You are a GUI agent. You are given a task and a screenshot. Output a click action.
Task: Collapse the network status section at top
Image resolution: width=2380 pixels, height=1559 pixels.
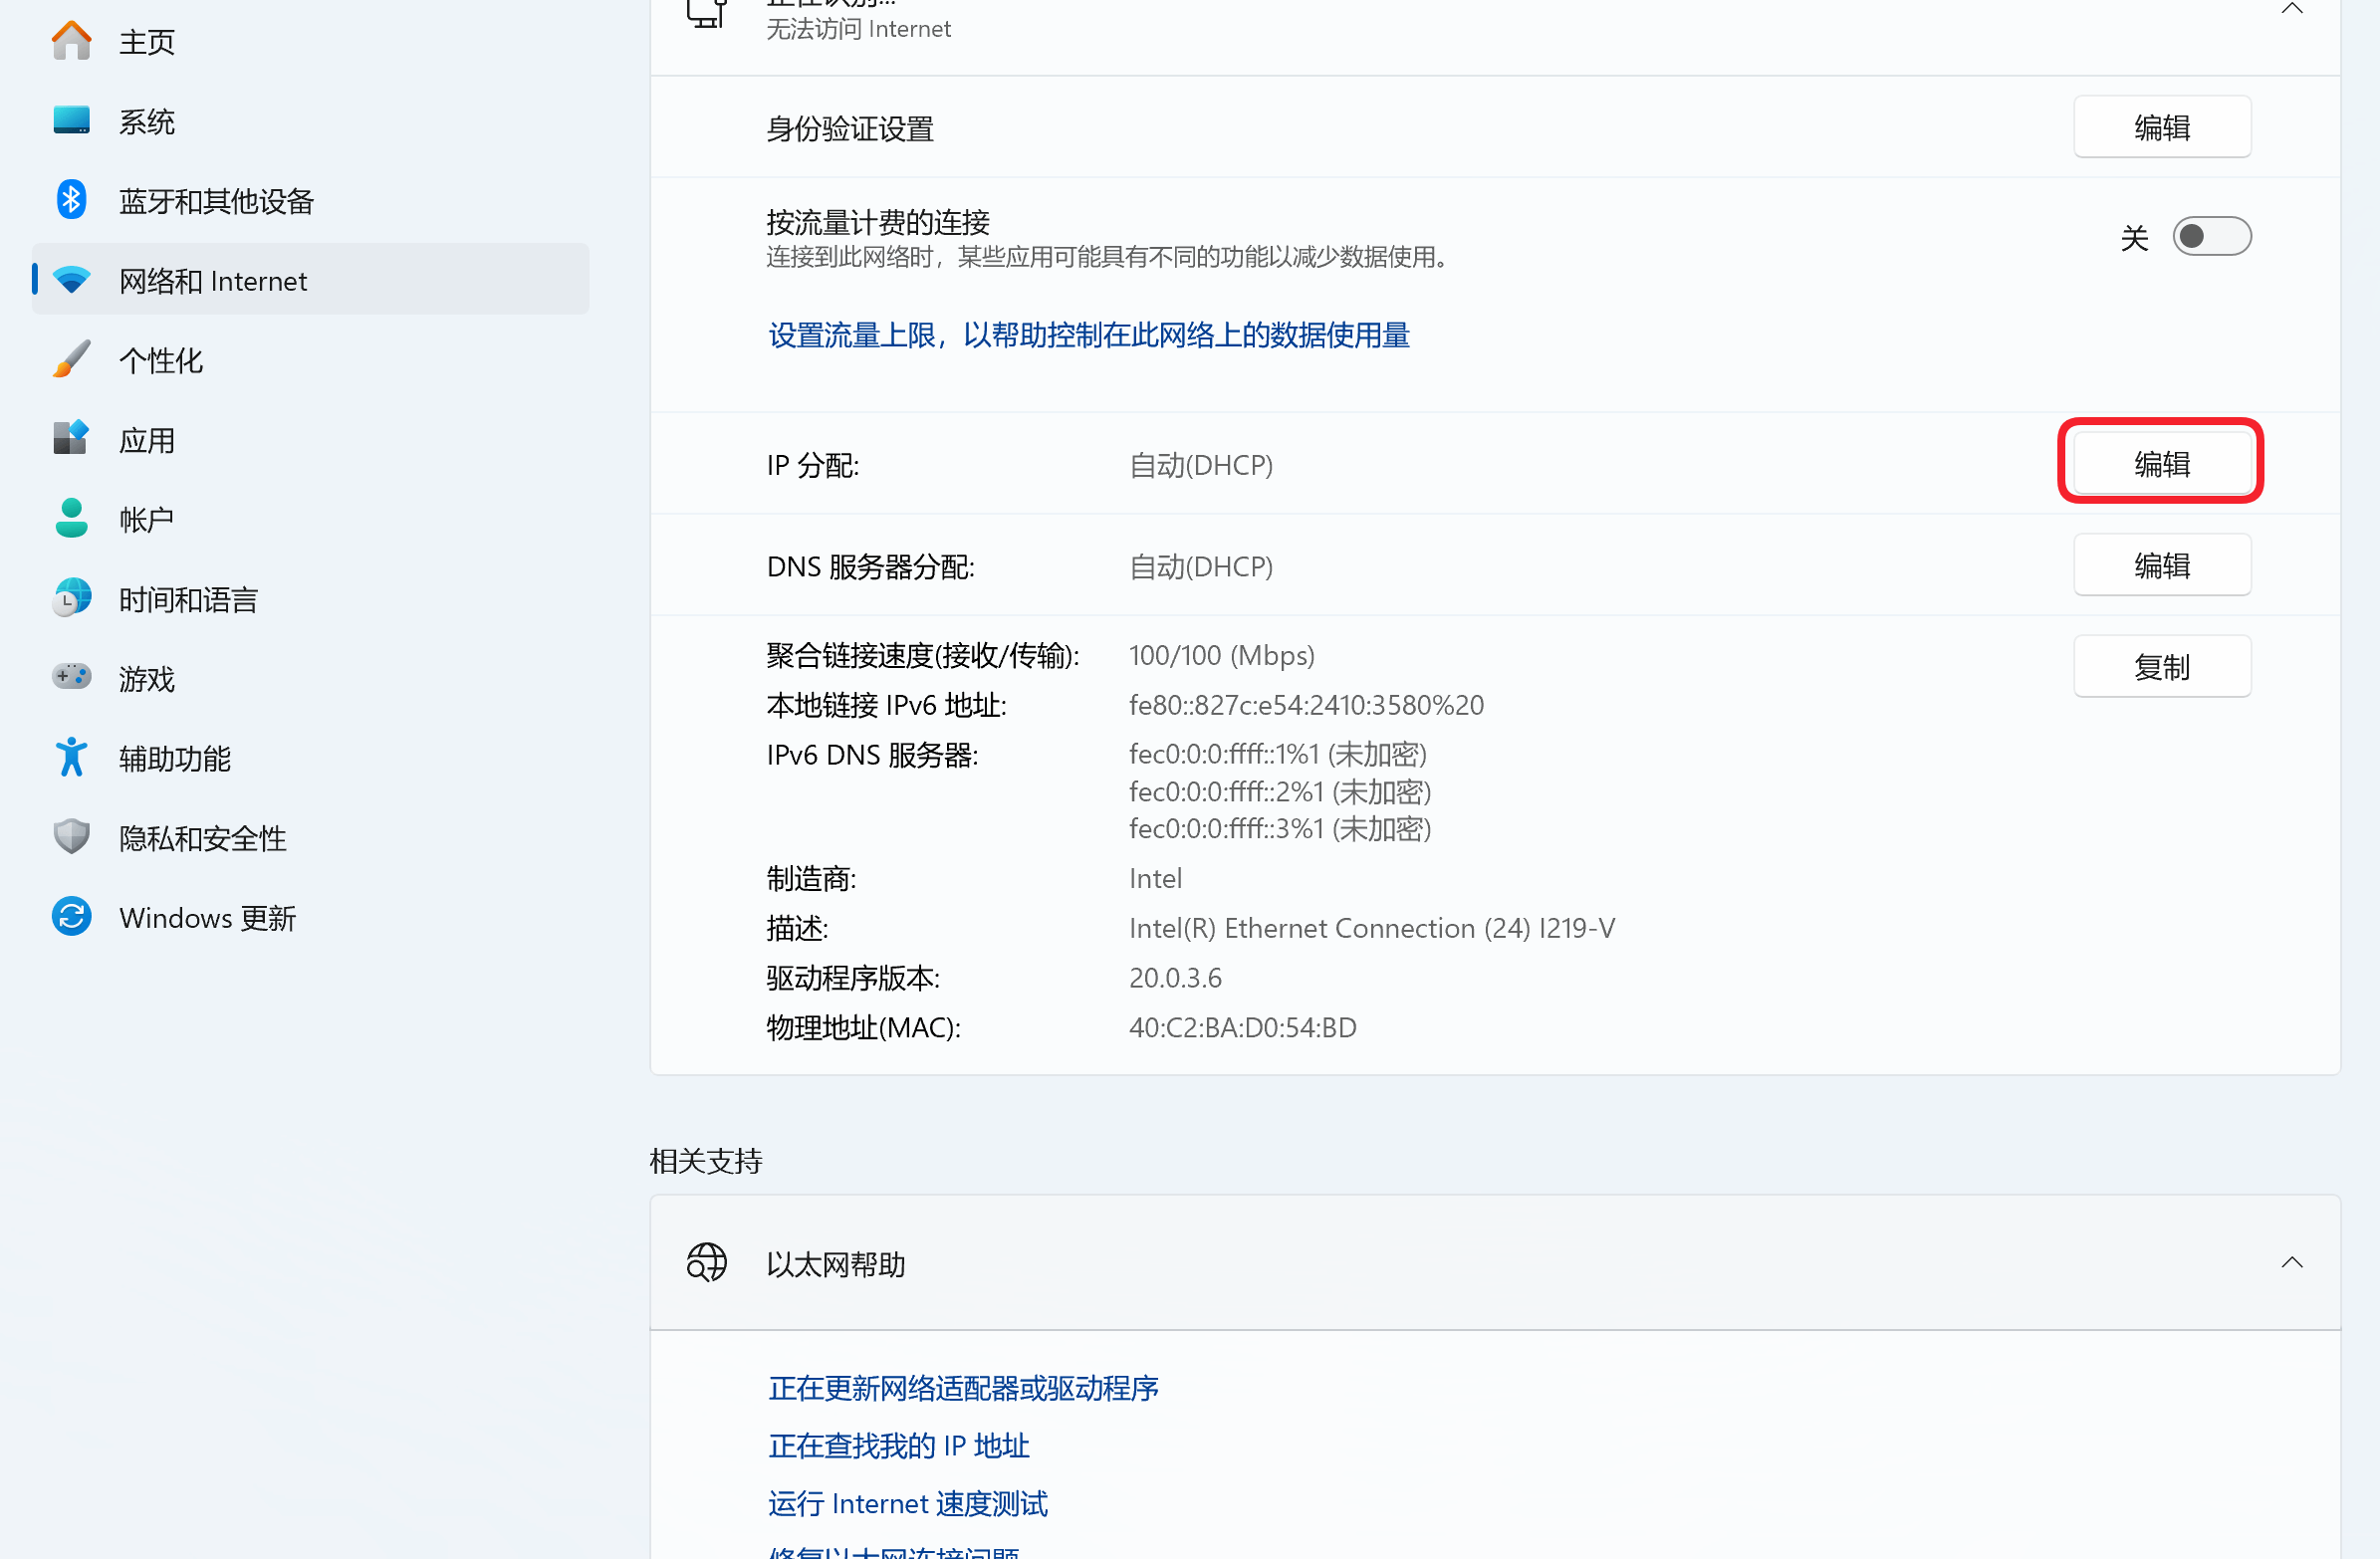click(2292, 8)
